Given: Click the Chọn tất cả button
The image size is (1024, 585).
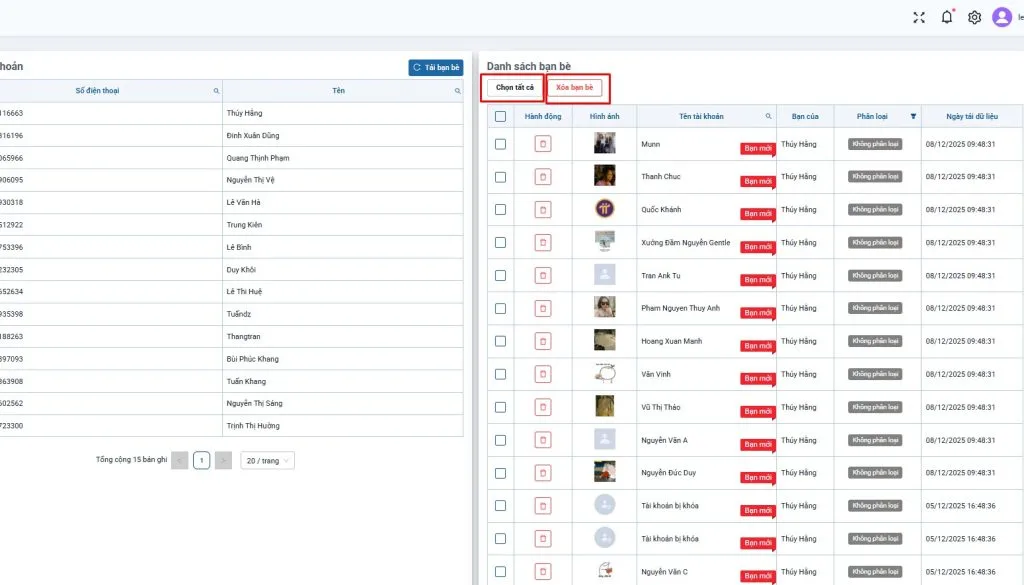Looking at the screenshot, I should coord(515,88).
